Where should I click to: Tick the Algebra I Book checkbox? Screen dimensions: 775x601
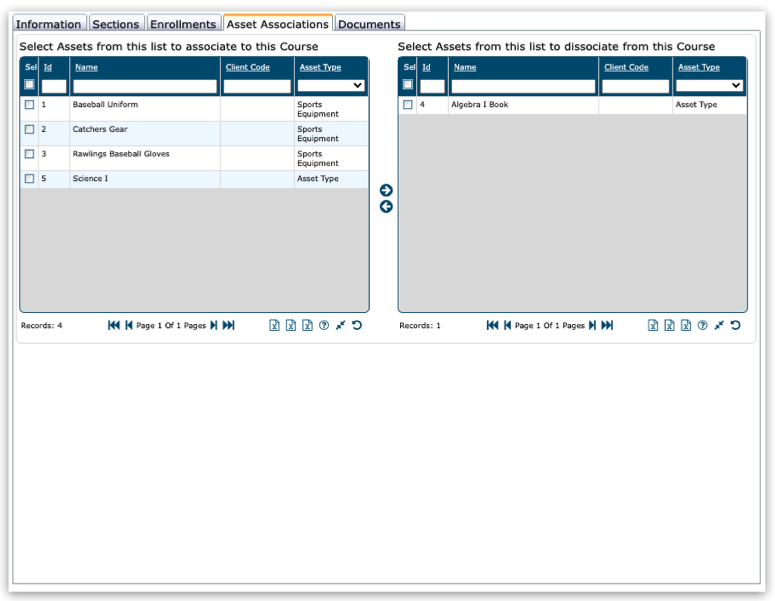[x=408, y=105]
